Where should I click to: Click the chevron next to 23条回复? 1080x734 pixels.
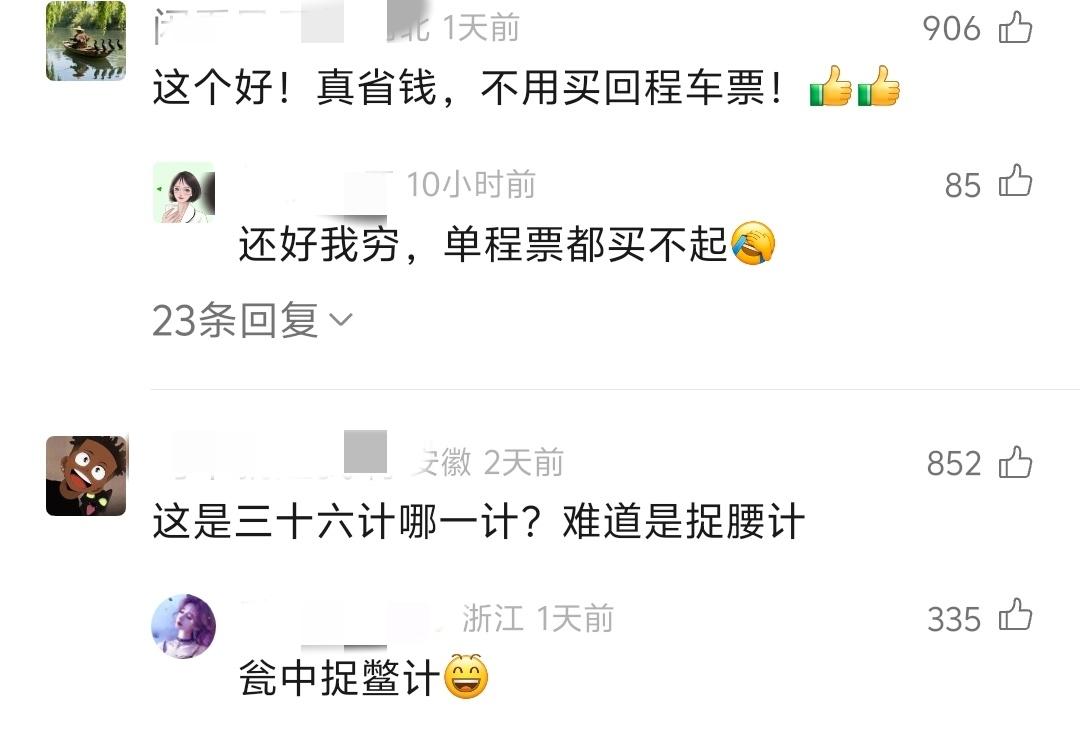click(341, 319)
